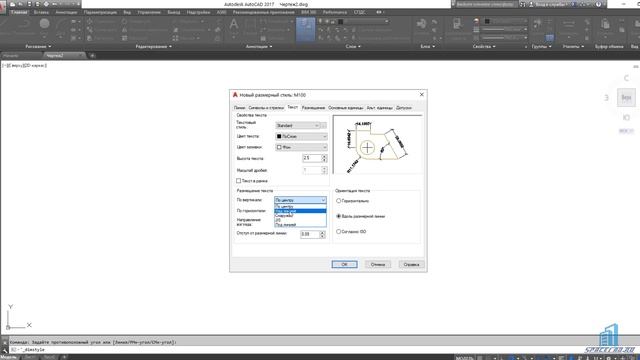Open the Layer Properties icon in ribbon
Viewport: 640px width, 360px height.
[305, 29]
